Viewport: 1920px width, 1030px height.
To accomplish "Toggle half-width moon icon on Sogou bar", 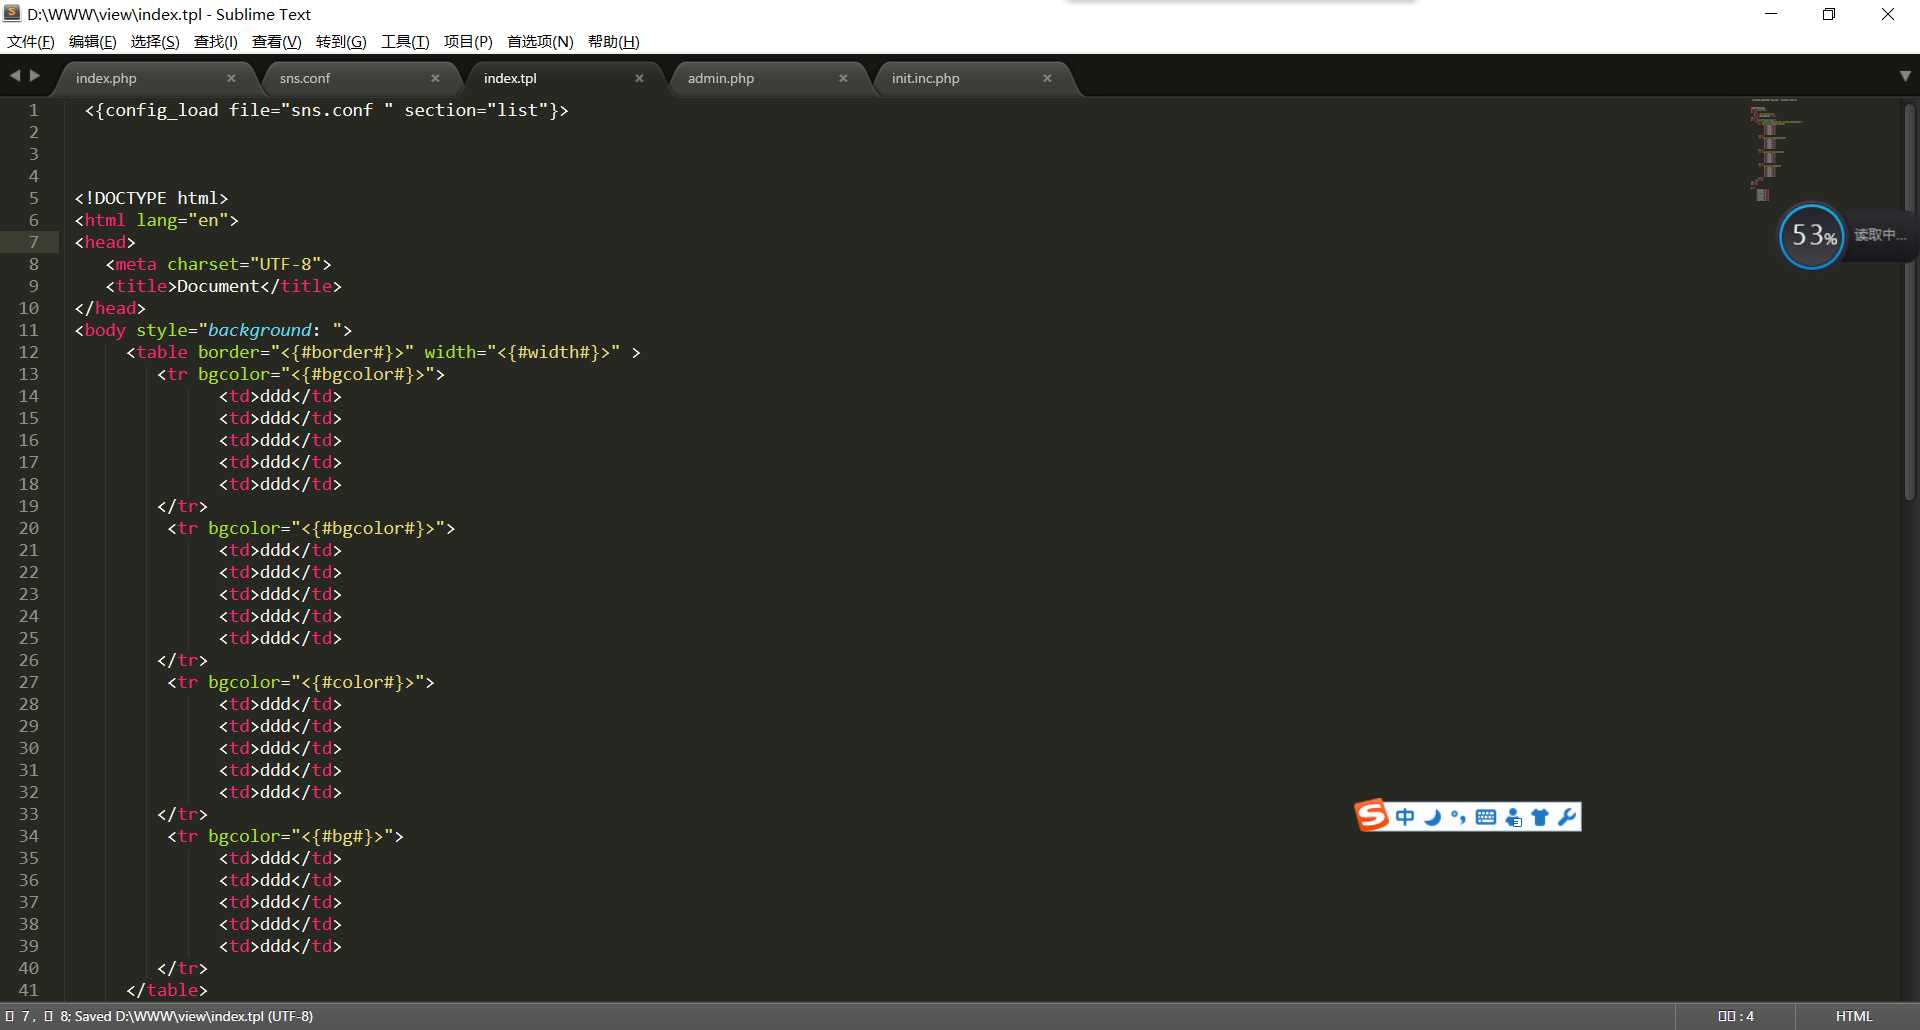I will 1432,817.
